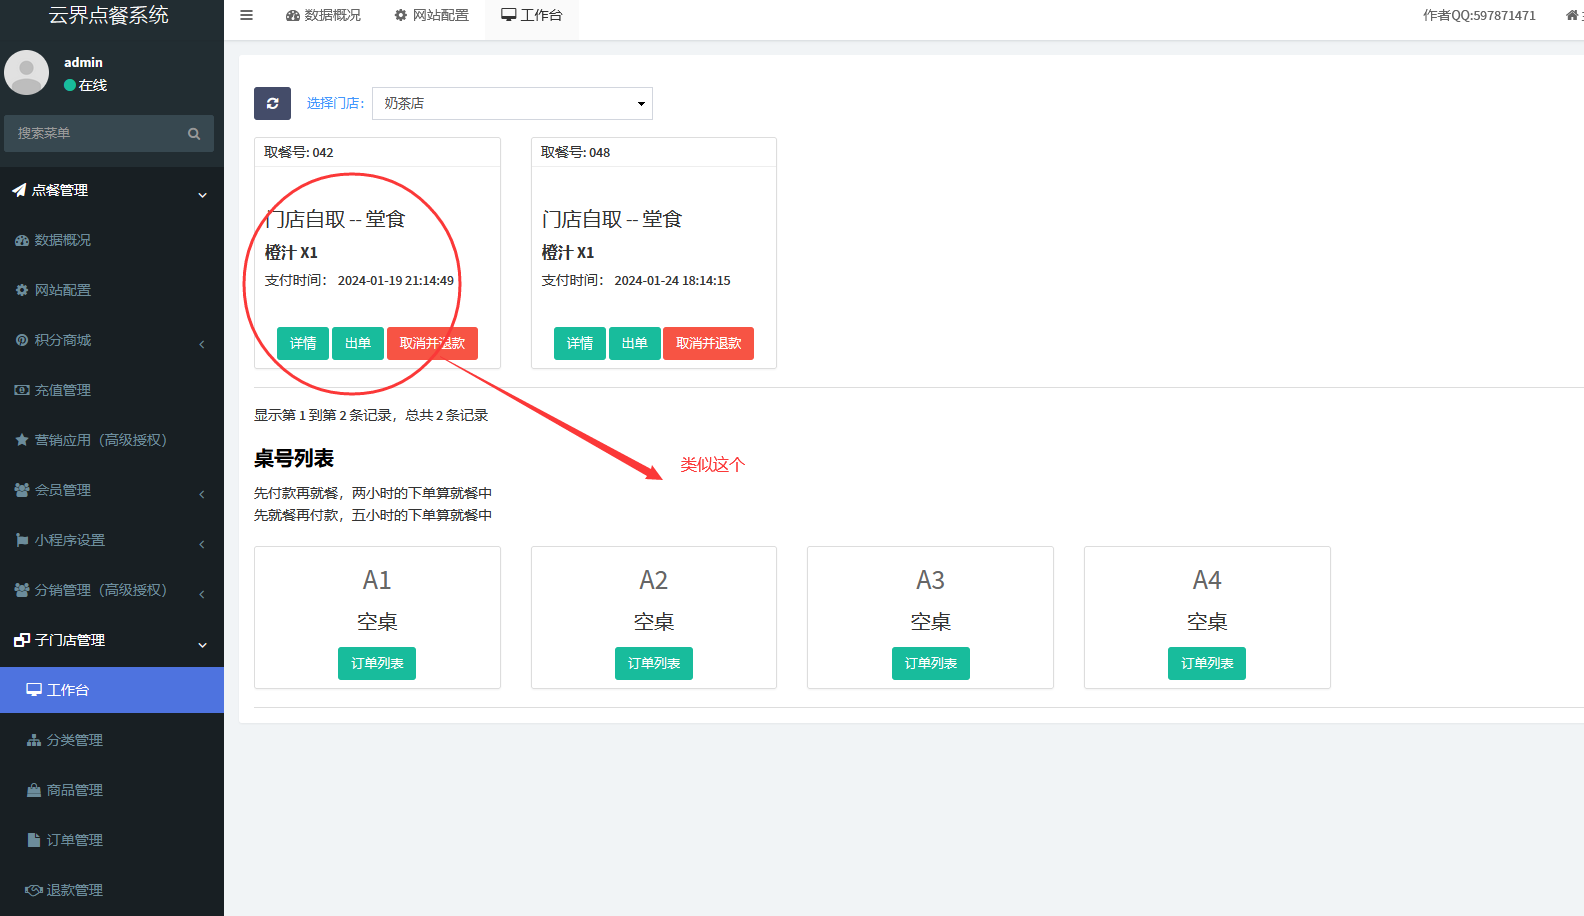Open 退款管理 in the sidebar
The image size is (1584, 916).
(74, 890)
